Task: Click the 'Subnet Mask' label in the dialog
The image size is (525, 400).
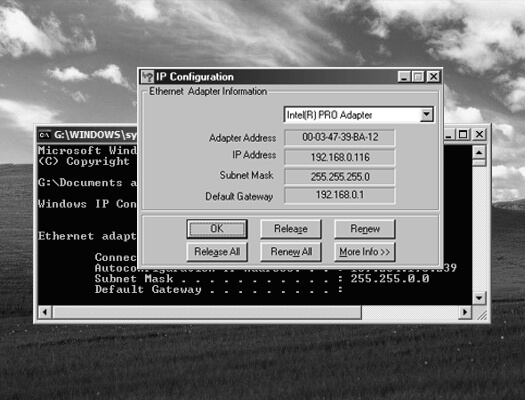Action: point(246,175)
